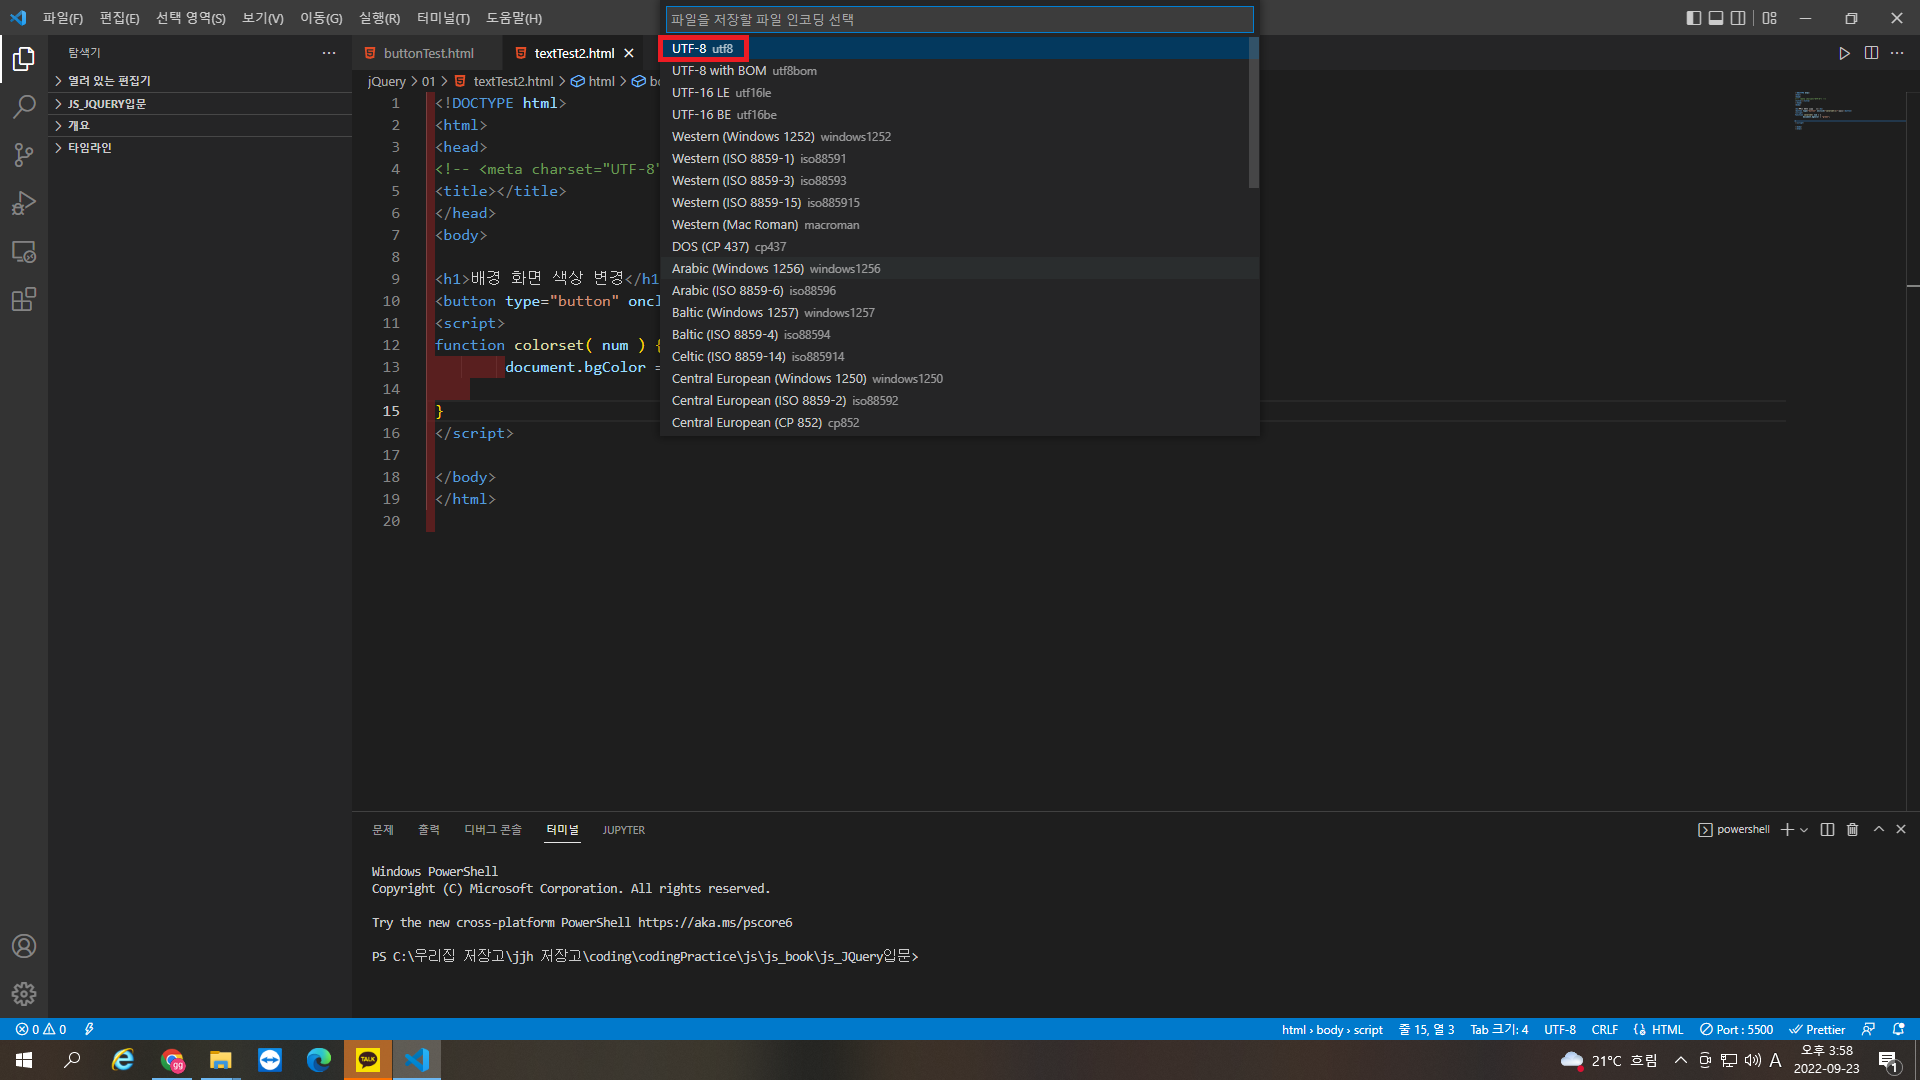Select UTF-8 with BOM encoding

pyautogui.click(x=744, y=70)
